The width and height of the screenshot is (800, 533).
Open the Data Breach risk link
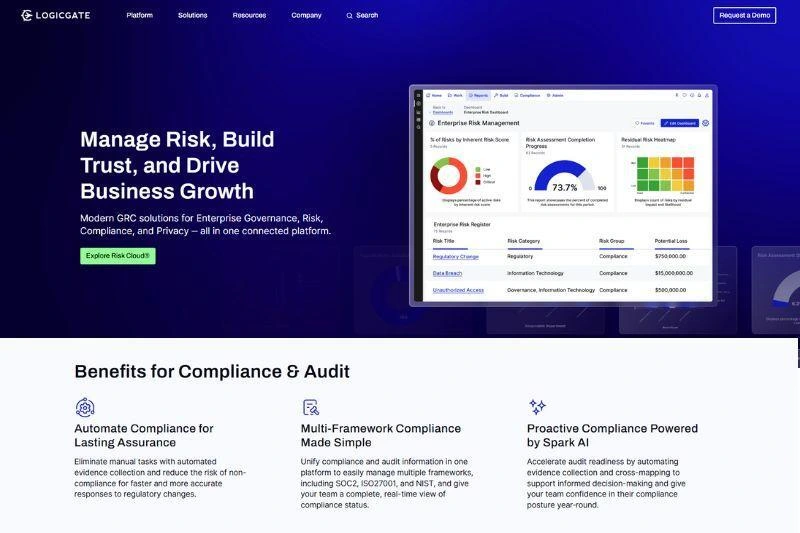coord(447,273)
